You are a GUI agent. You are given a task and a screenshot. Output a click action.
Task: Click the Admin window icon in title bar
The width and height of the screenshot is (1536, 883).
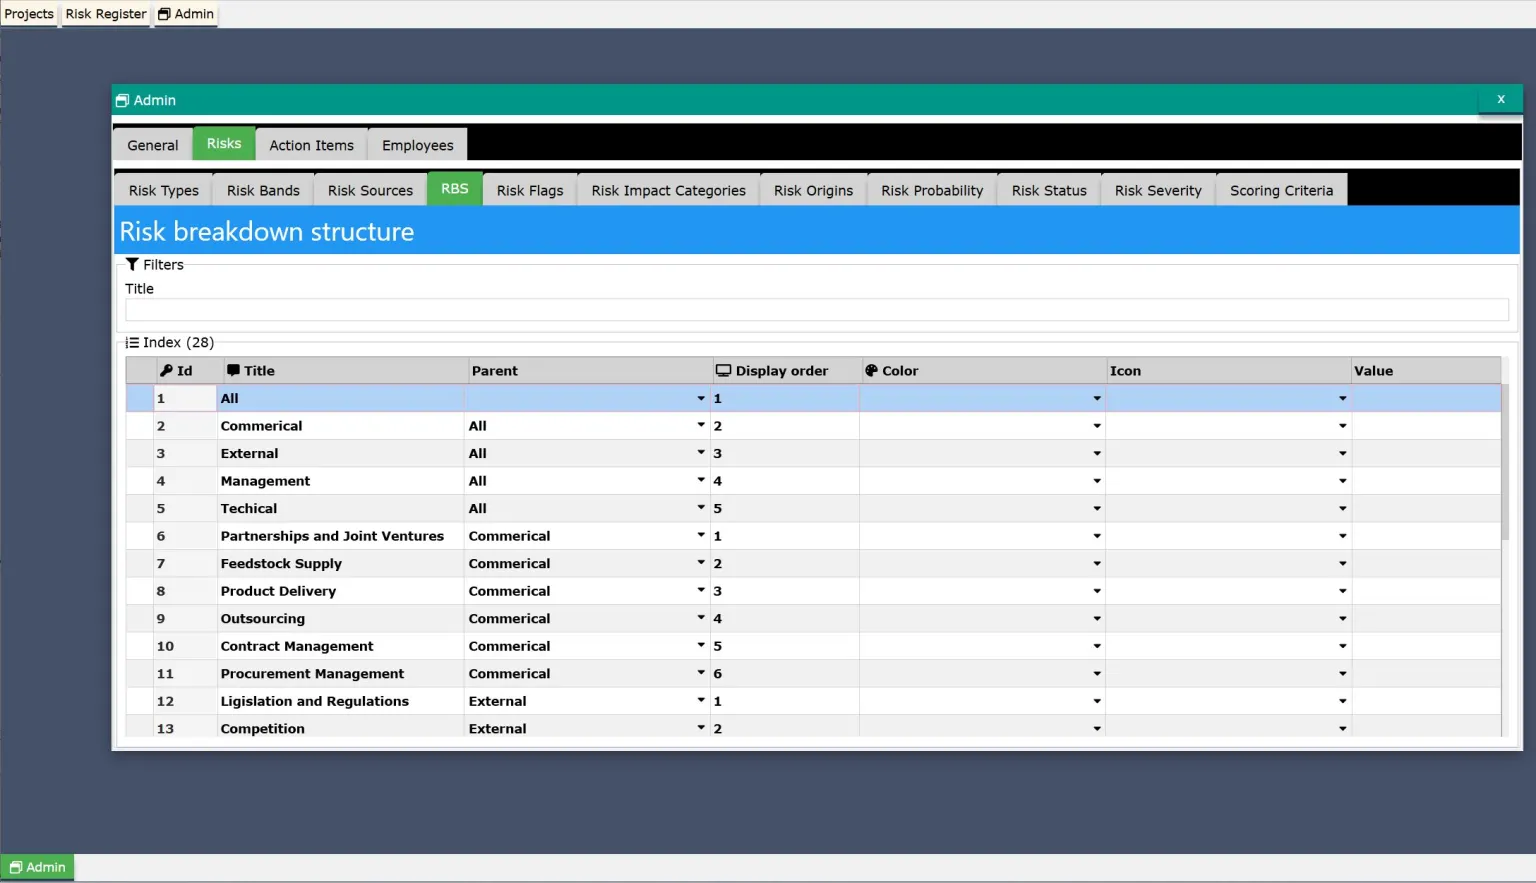(122, 101)
